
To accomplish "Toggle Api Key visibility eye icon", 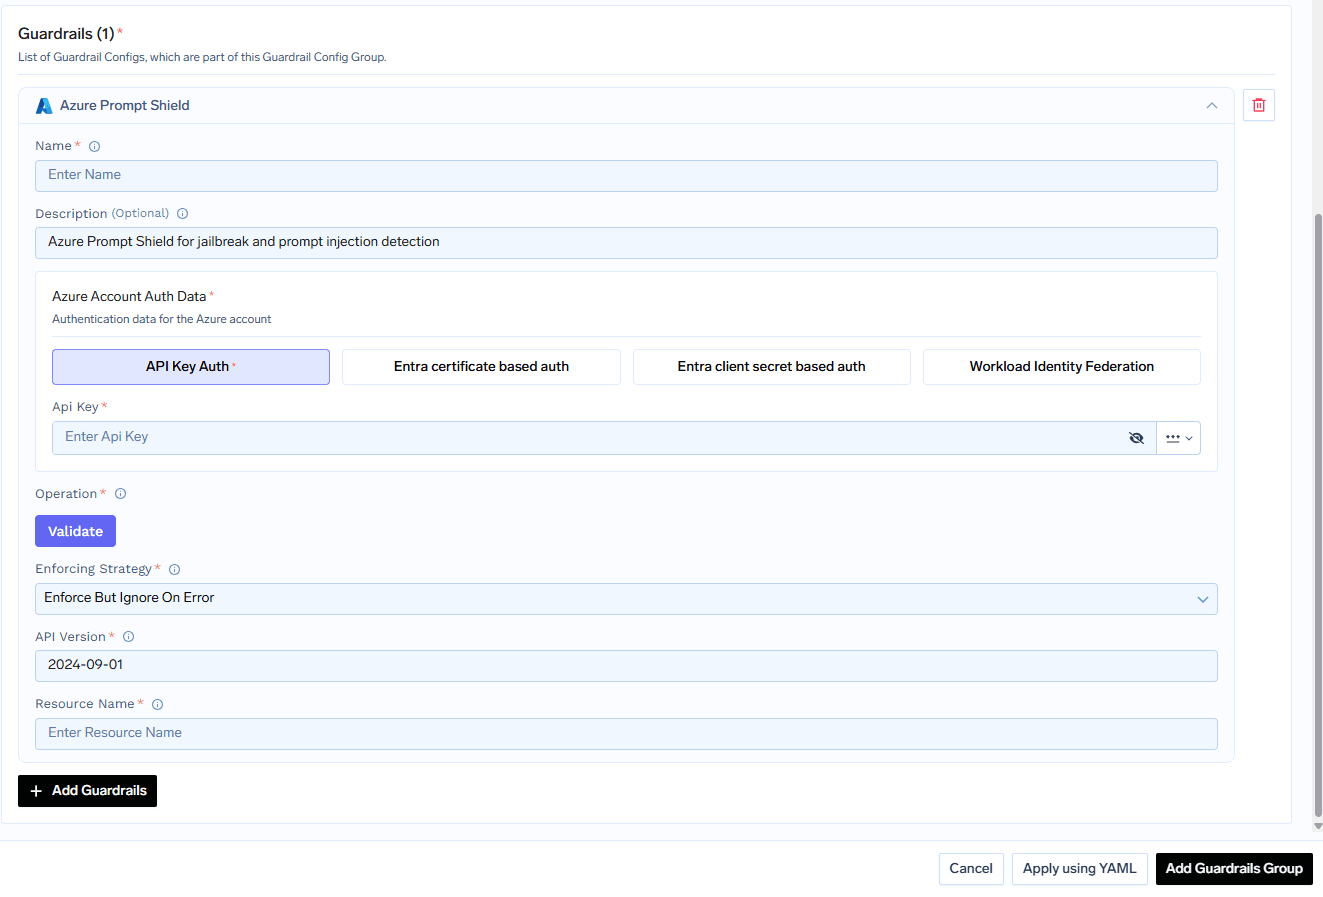I will pos(1136,438).
